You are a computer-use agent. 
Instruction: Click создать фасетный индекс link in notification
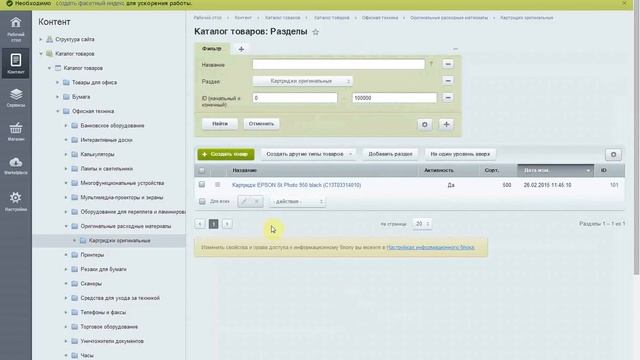point(90,3)
